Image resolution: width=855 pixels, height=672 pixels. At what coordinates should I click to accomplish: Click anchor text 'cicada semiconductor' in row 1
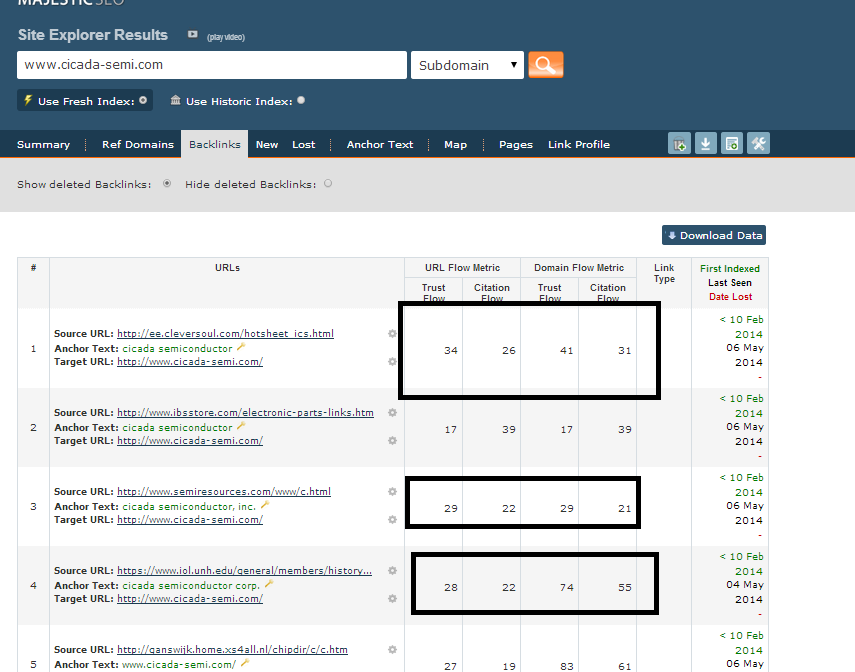point(177,349)
